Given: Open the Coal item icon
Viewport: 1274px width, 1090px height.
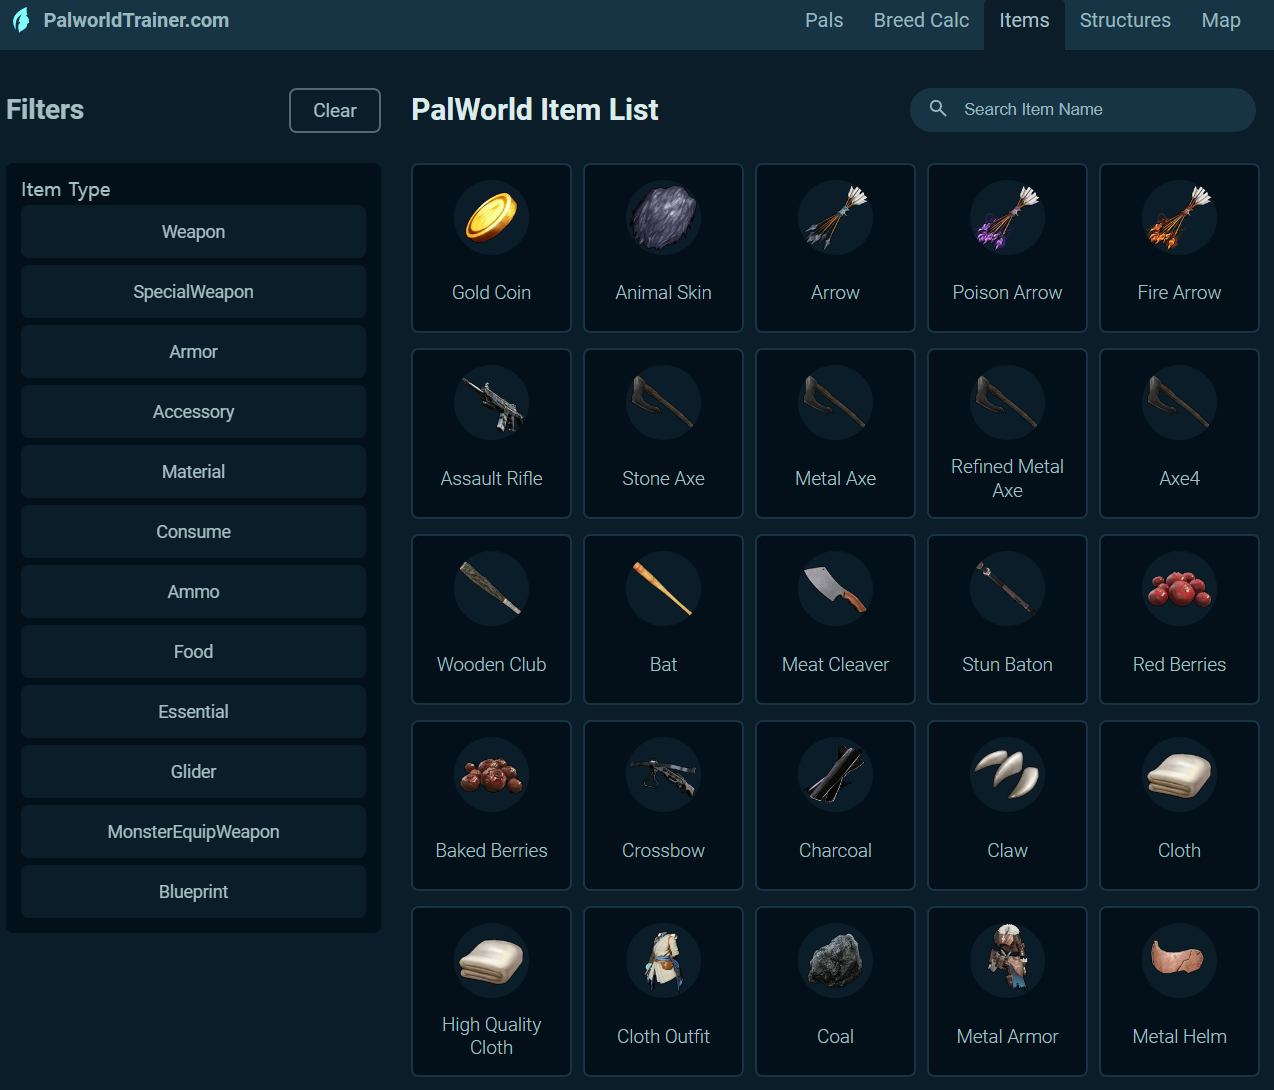Looking at the screenshot, I should pyautogui.click(x=835, y=961).
